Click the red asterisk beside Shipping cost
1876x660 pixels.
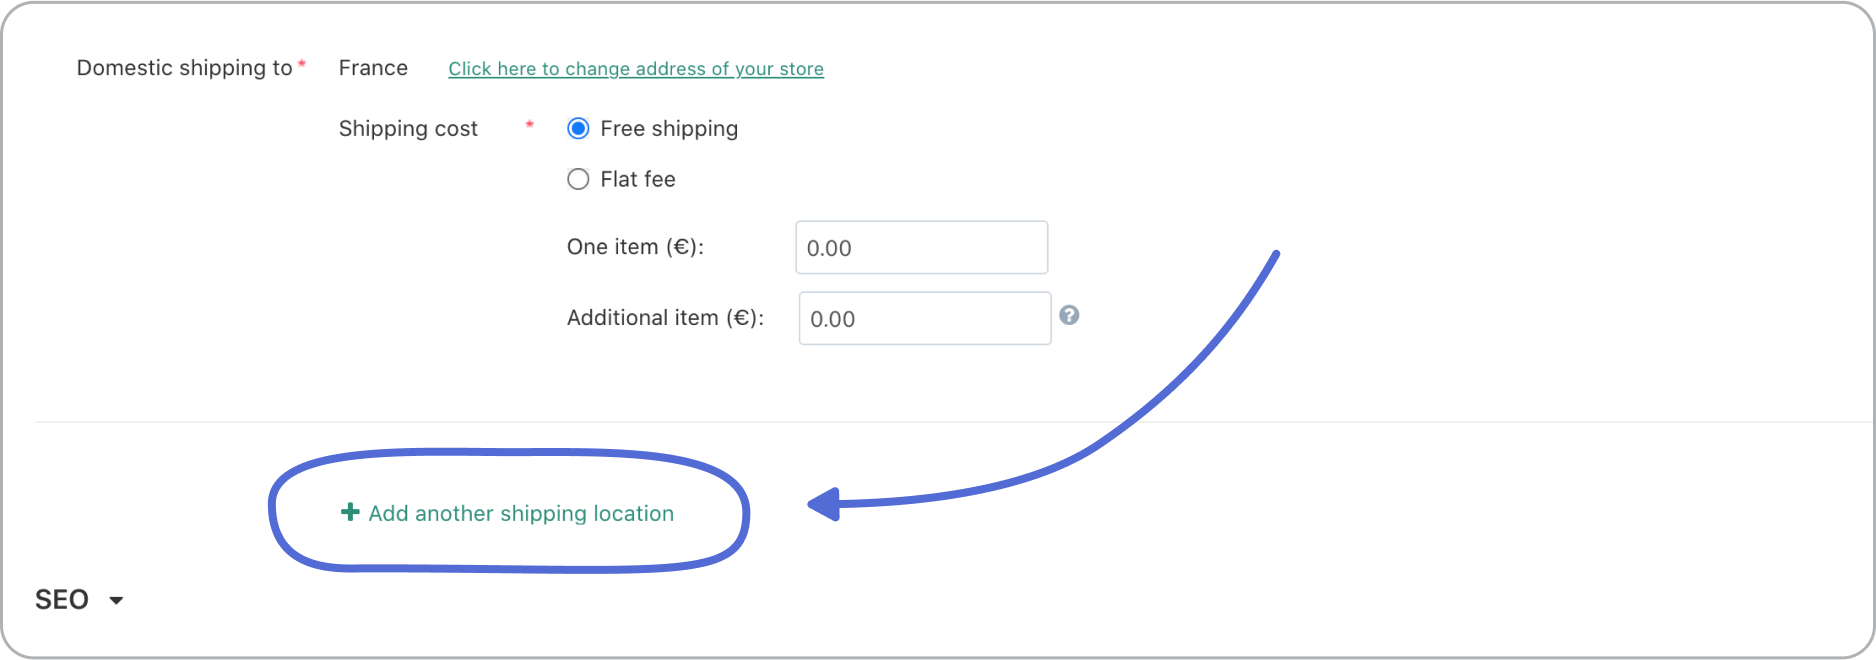(529, 124)
